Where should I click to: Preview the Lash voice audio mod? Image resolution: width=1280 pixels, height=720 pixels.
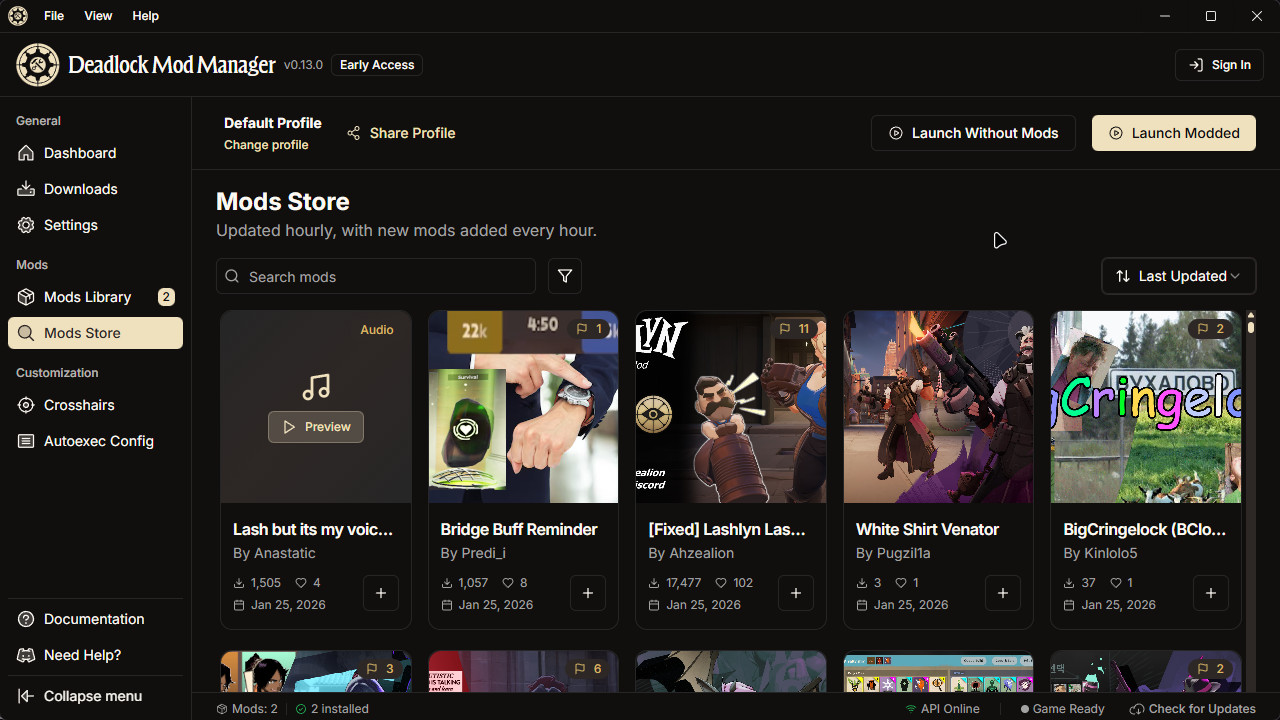click(x=315, y=426)
